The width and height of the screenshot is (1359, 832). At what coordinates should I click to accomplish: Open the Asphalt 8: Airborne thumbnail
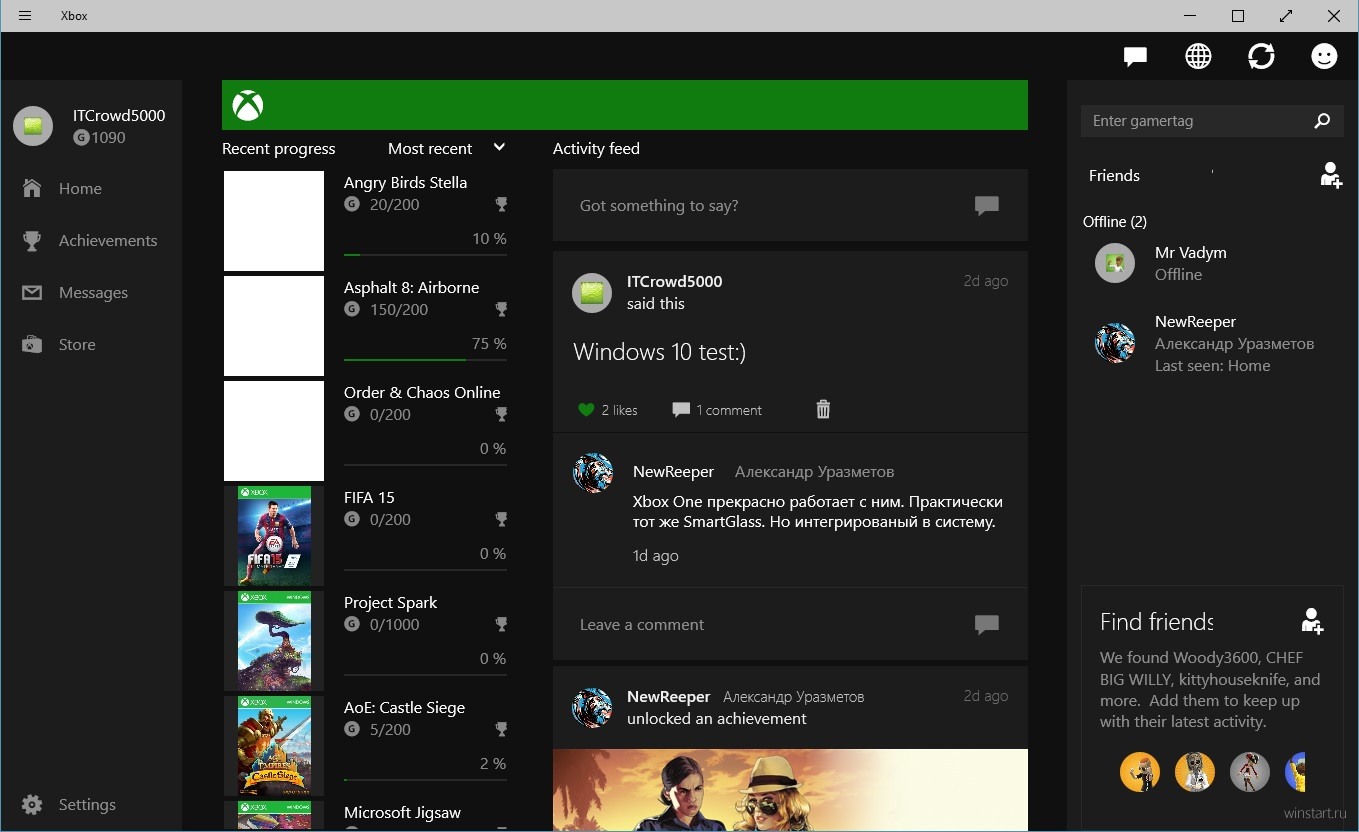[x=274, y=326]
